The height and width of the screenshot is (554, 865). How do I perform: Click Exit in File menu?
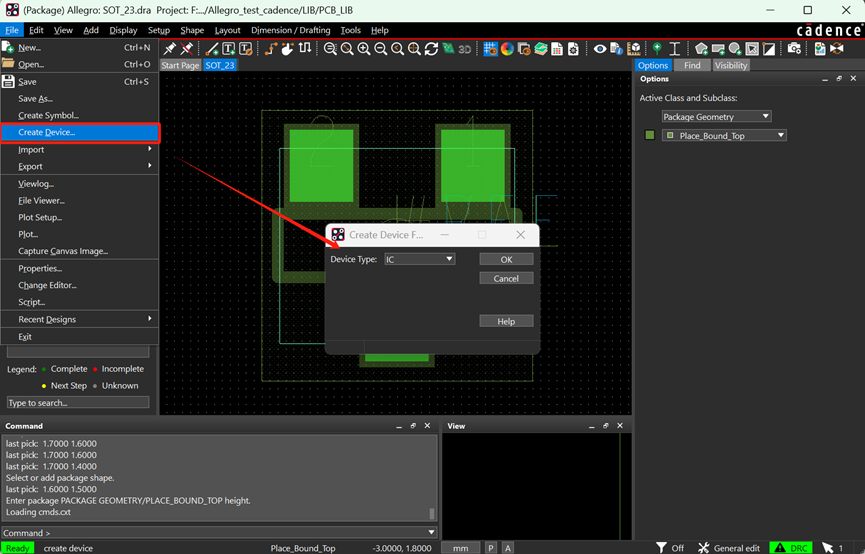click(80, 337)
